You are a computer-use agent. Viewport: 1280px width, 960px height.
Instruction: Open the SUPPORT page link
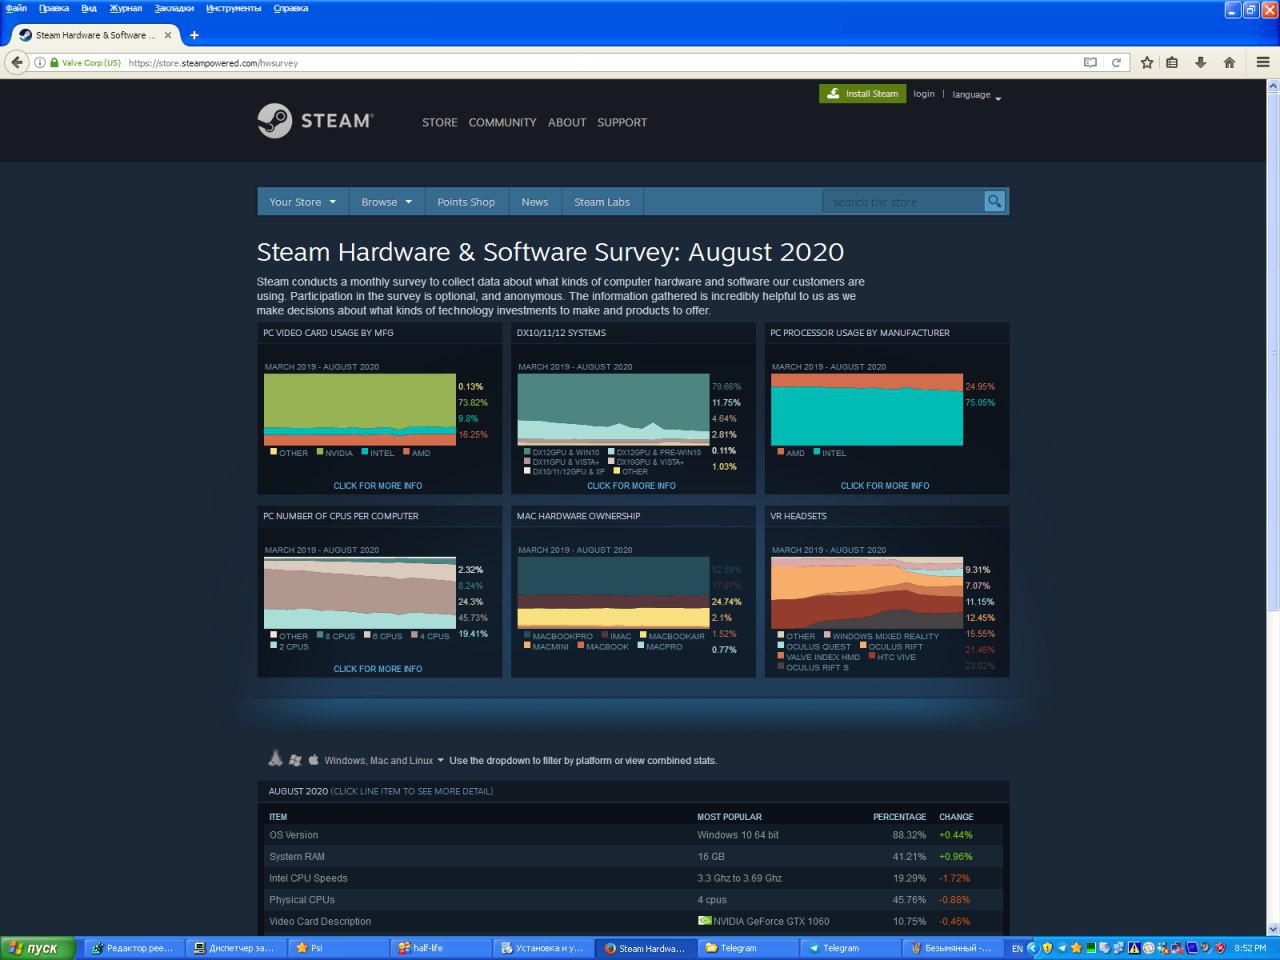pos(622,122)
